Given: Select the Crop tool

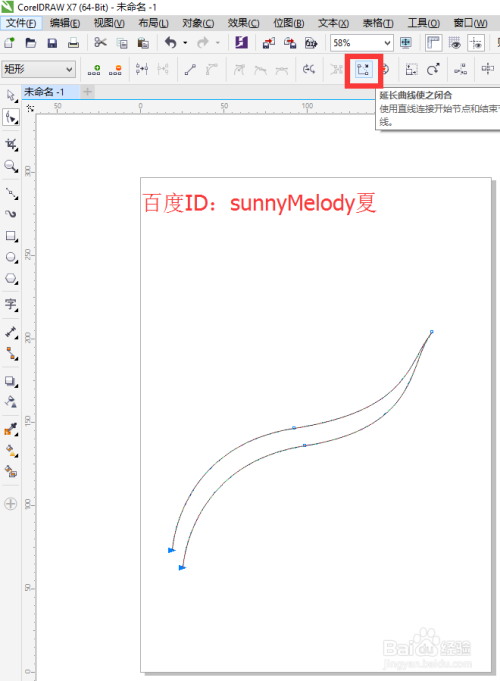Looking at the screenshot, I should (x=11, y=144).
